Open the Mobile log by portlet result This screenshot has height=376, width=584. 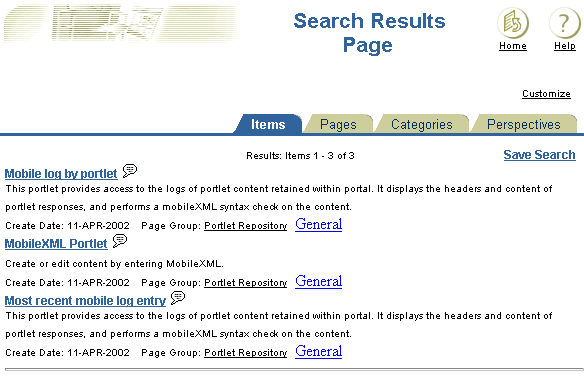tap(61, 174)
